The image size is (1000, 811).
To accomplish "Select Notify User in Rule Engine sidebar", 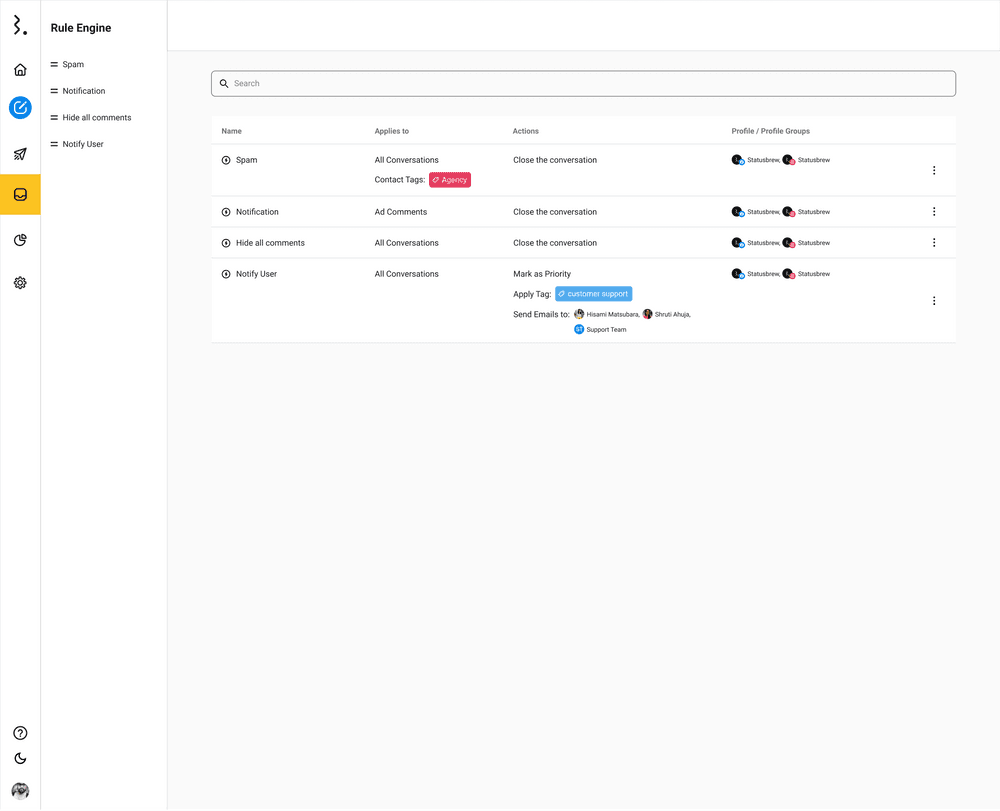I will pos(82,144).
